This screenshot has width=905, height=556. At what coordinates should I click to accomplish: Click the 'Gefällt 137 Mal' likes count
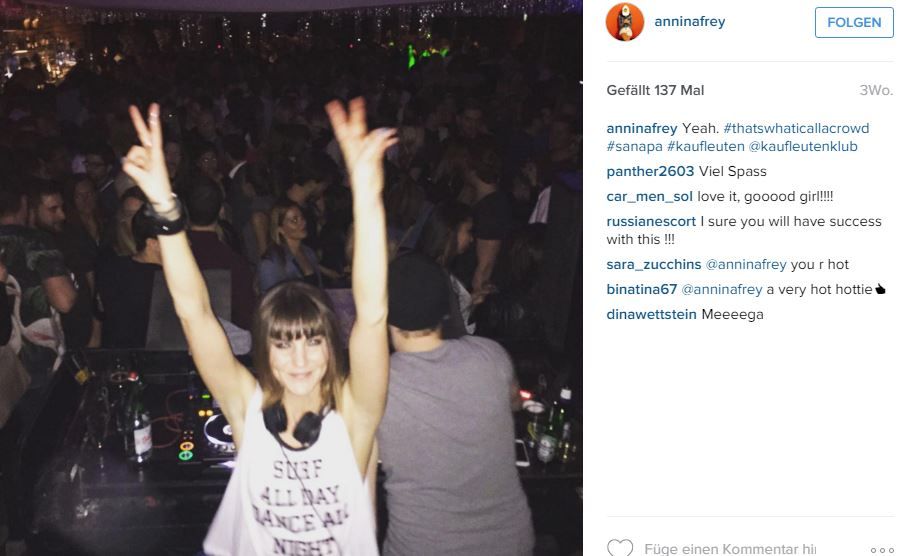tap(655, 91)
